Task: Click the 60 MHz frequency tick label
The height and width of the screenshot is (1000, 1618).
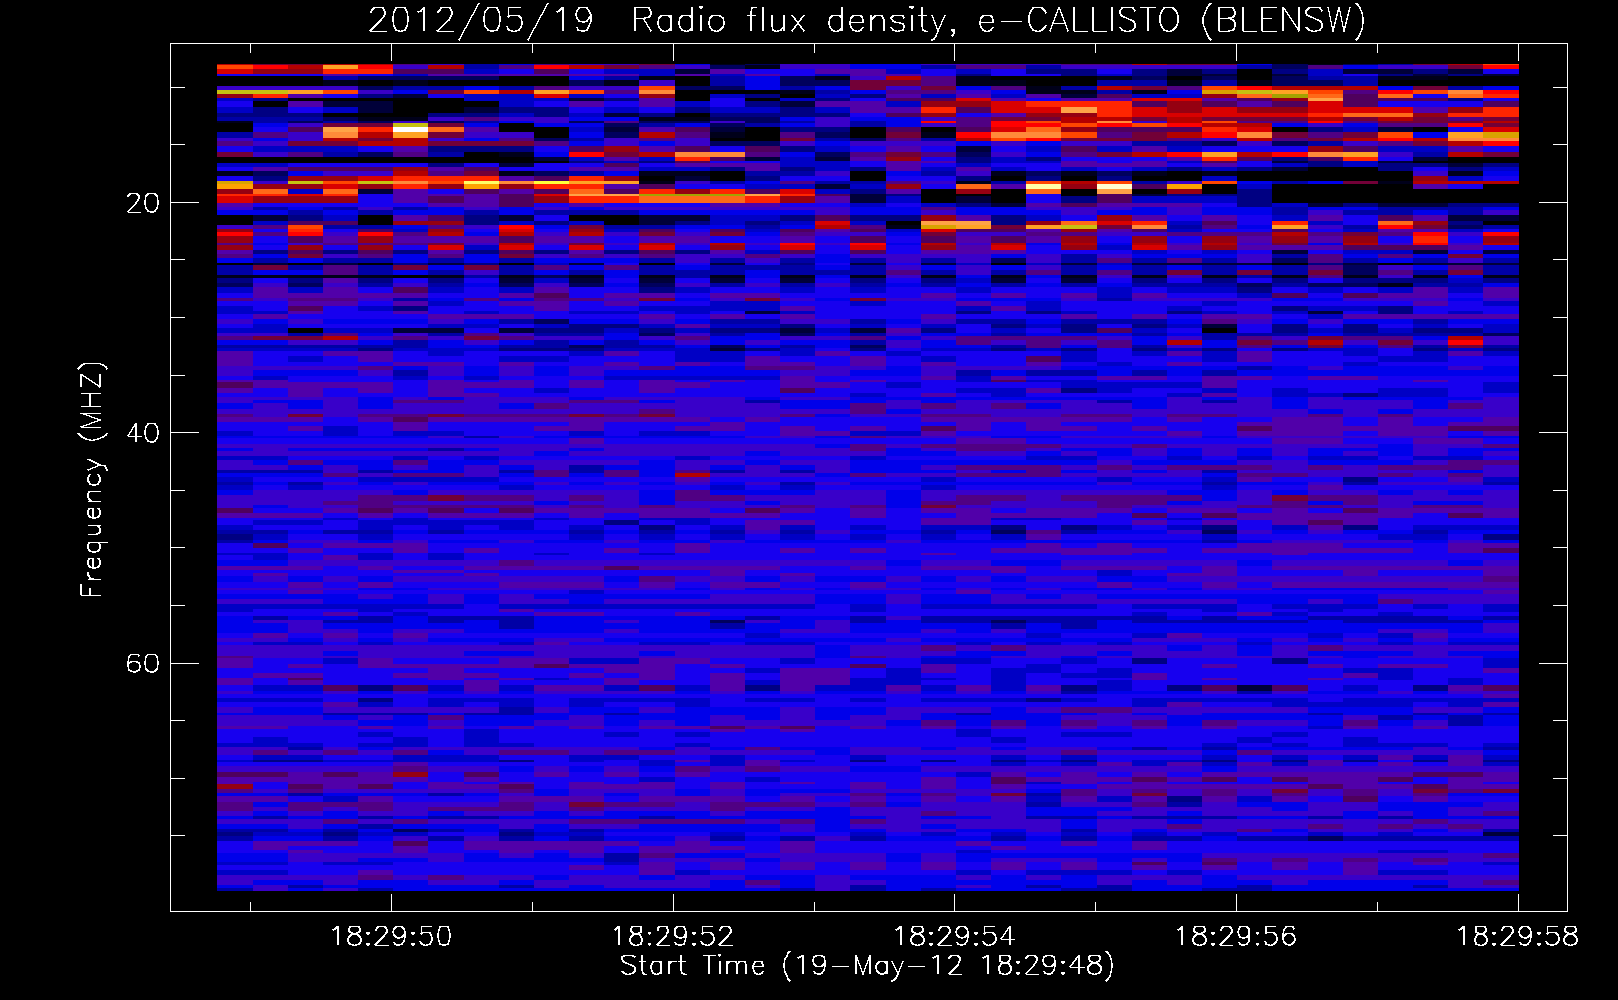Action: point(142,664)
